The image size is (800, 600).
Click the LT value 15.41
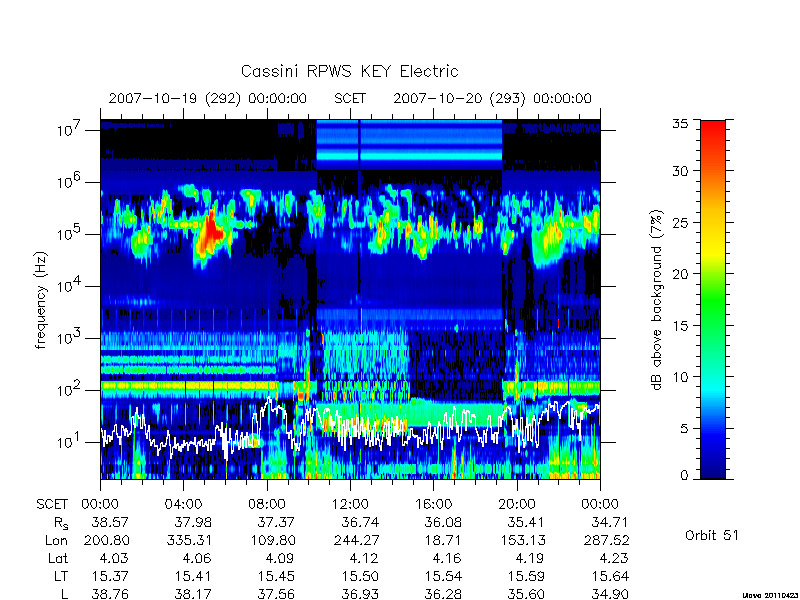[193, 577]
